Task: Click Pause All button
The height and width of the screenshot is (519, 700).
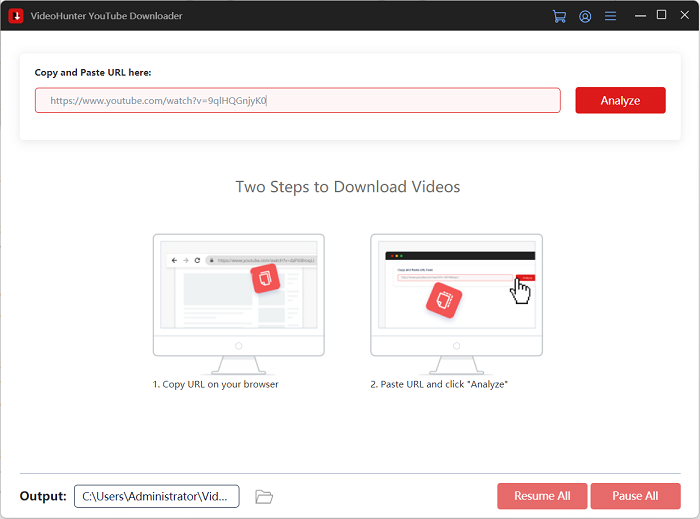Action: pos(635,496)
